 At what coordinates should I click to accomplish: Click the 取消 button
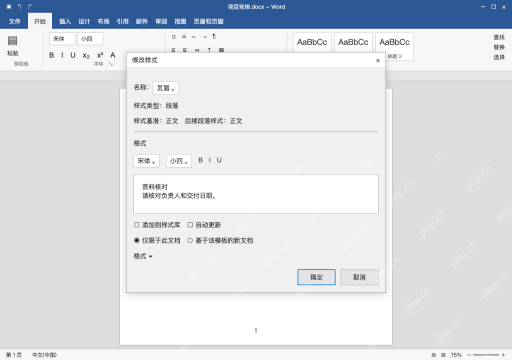click(x=359, y=277)
